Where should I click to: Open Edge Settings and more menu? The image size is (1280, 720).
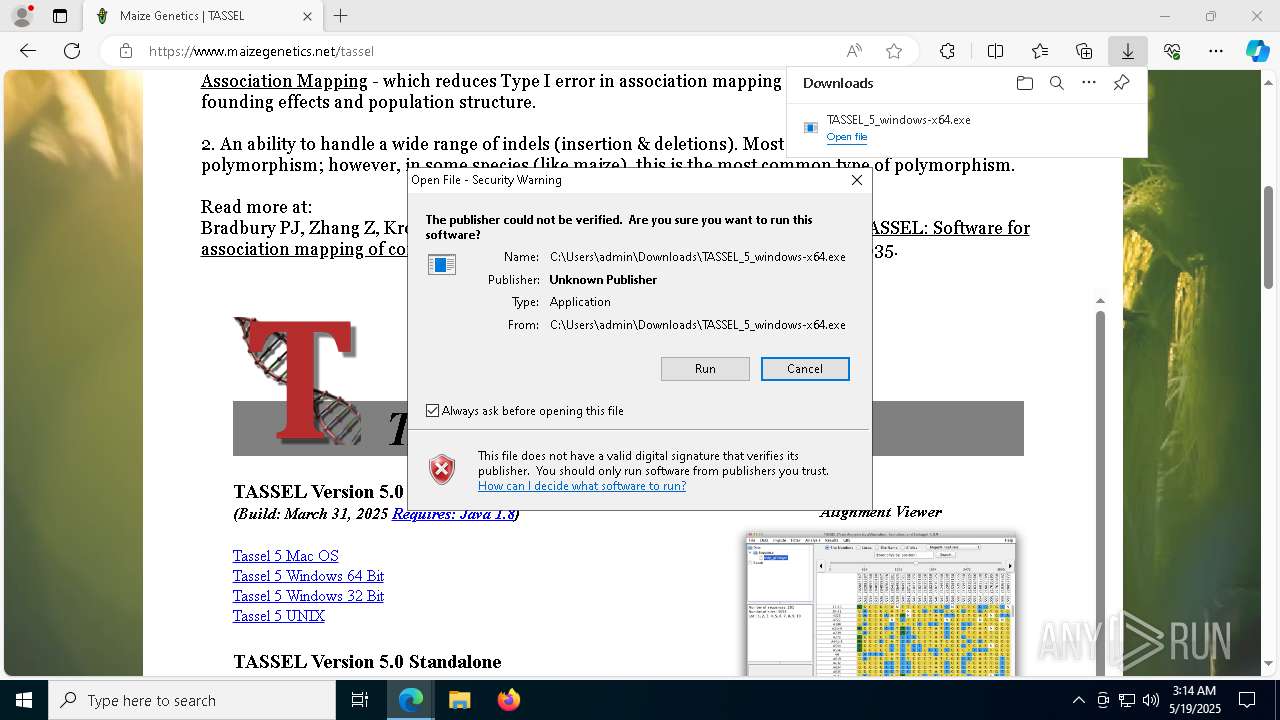tap(1216, 51)
